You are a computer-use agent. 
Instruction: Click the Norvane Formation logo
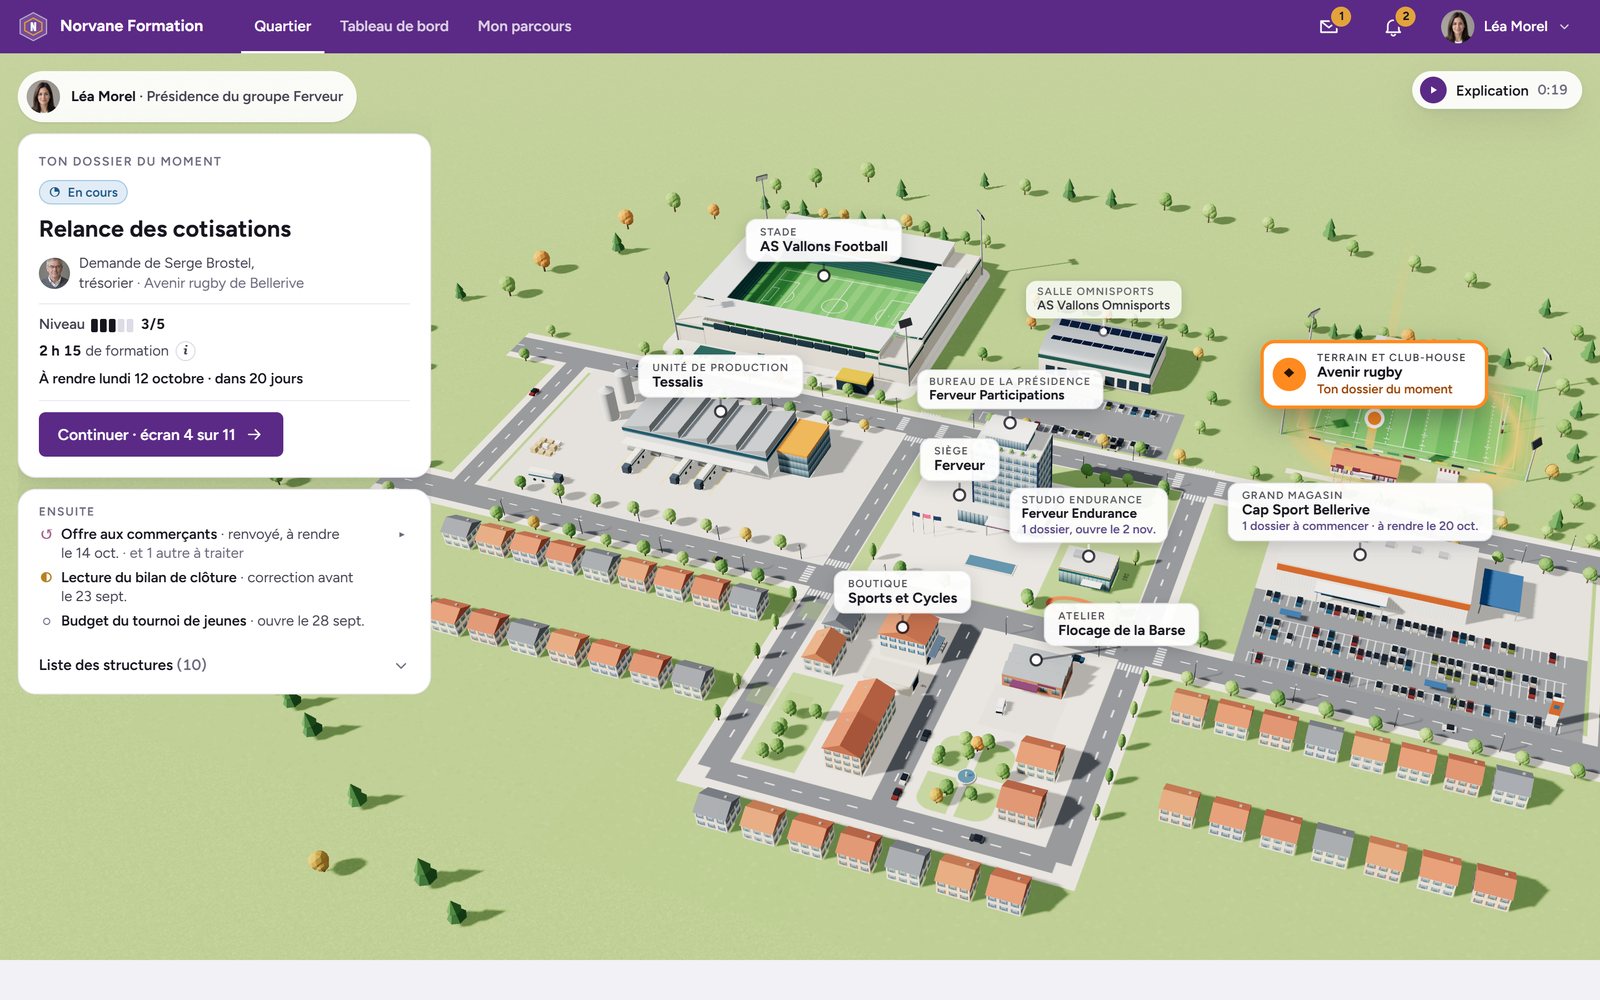click(33, 26)
